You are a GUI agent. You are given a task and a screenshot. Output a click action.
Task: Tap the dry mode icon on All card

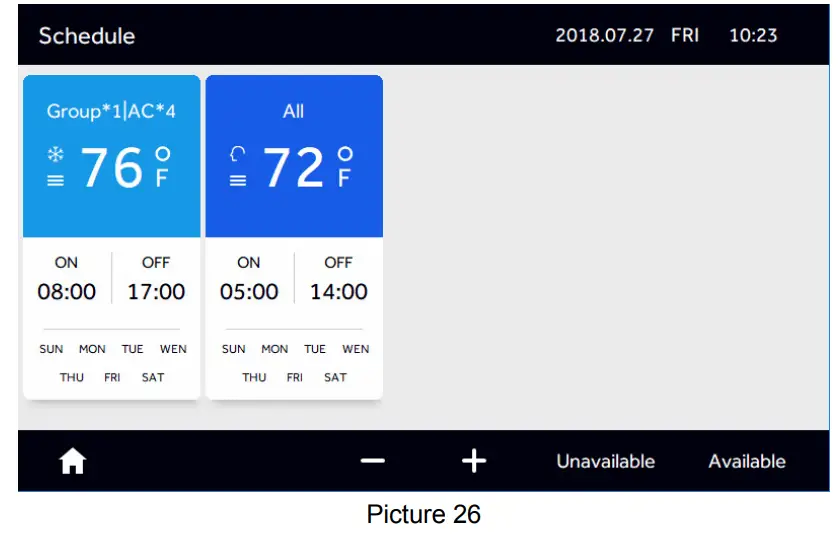238,154
